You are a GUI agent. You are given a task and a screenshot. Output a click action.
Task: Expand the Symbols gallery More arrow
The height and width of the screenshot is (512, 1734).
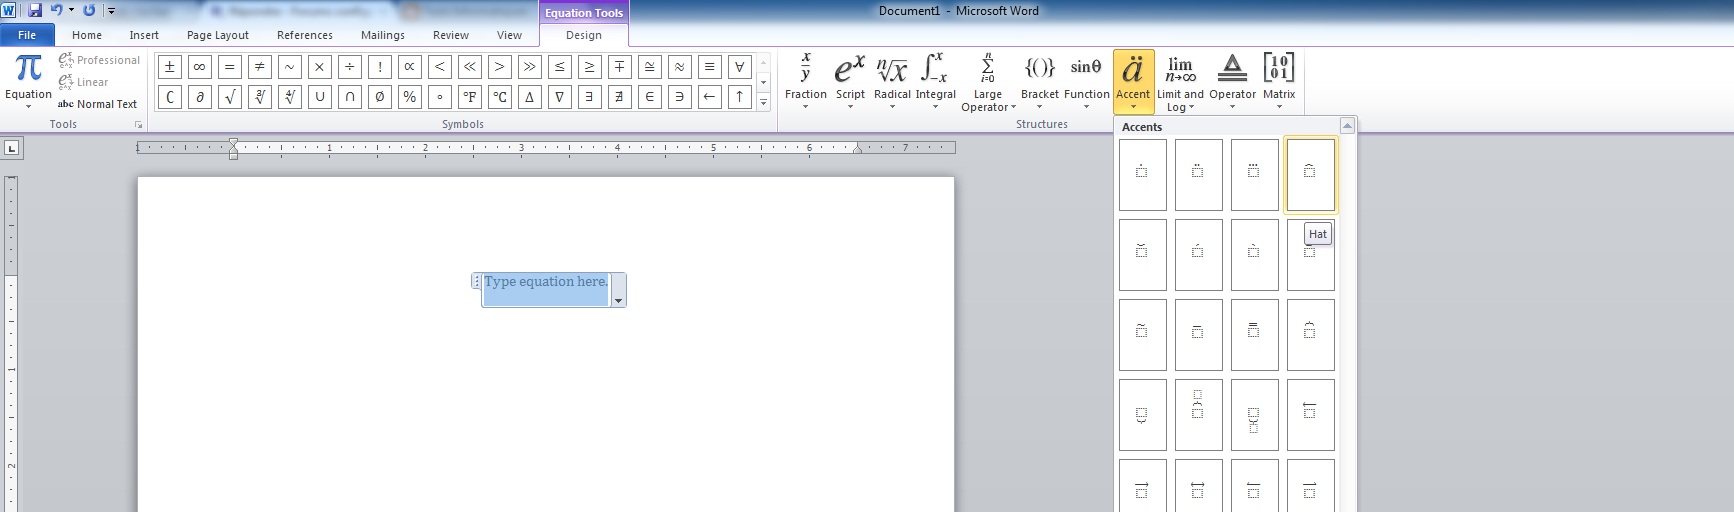tap(764, 102)
